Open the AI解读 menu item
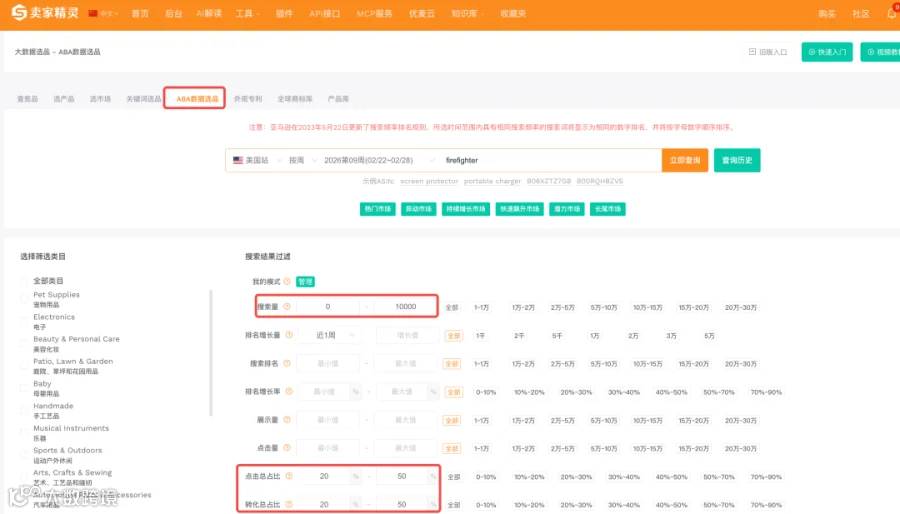The height and width of the screenshot is (514, 900). pyautogui.click(x=209, y=13)
